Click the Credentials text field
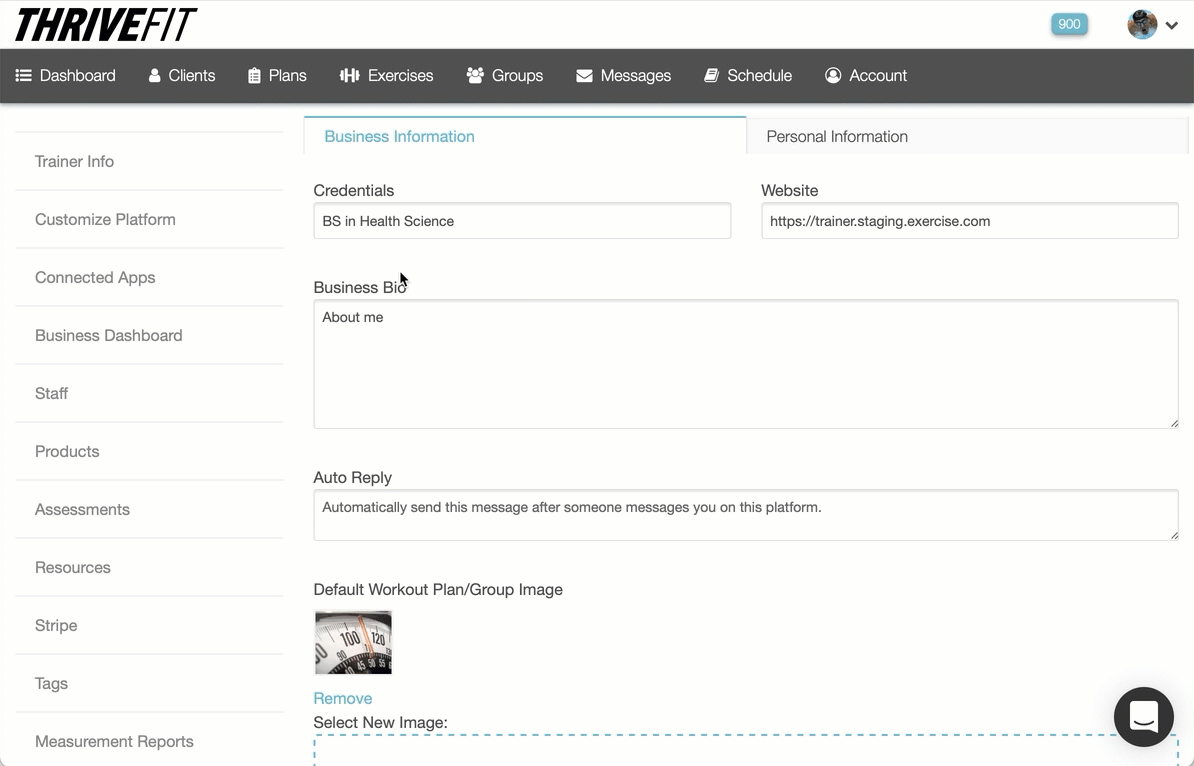 click(522, 221)
